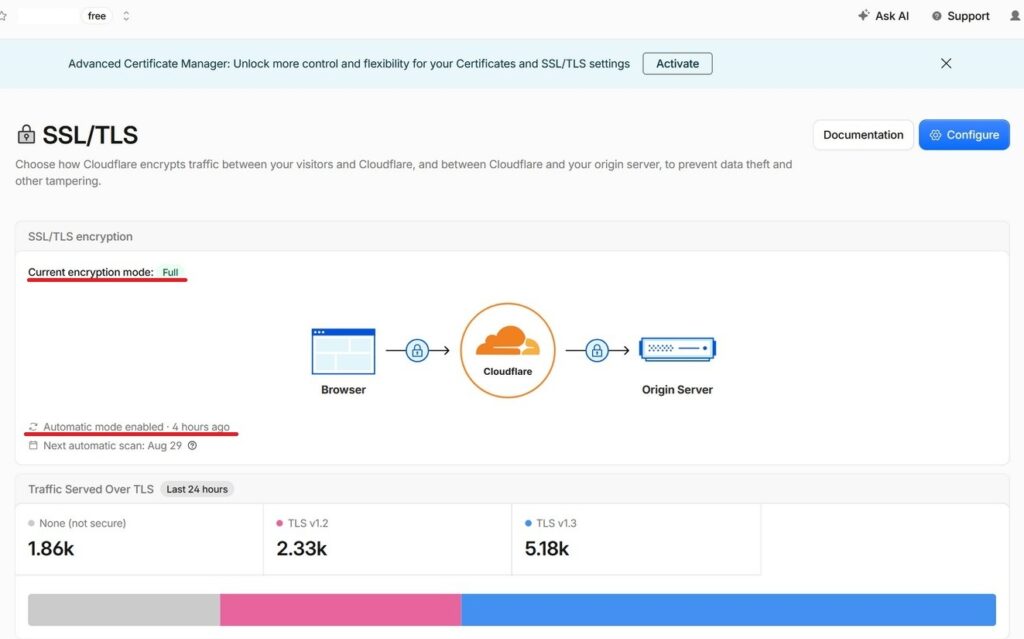The image size is (1024, 639).
Task: Click lock icon between Cloudflare and Origin Server
Action: click(x=596, y=351)
